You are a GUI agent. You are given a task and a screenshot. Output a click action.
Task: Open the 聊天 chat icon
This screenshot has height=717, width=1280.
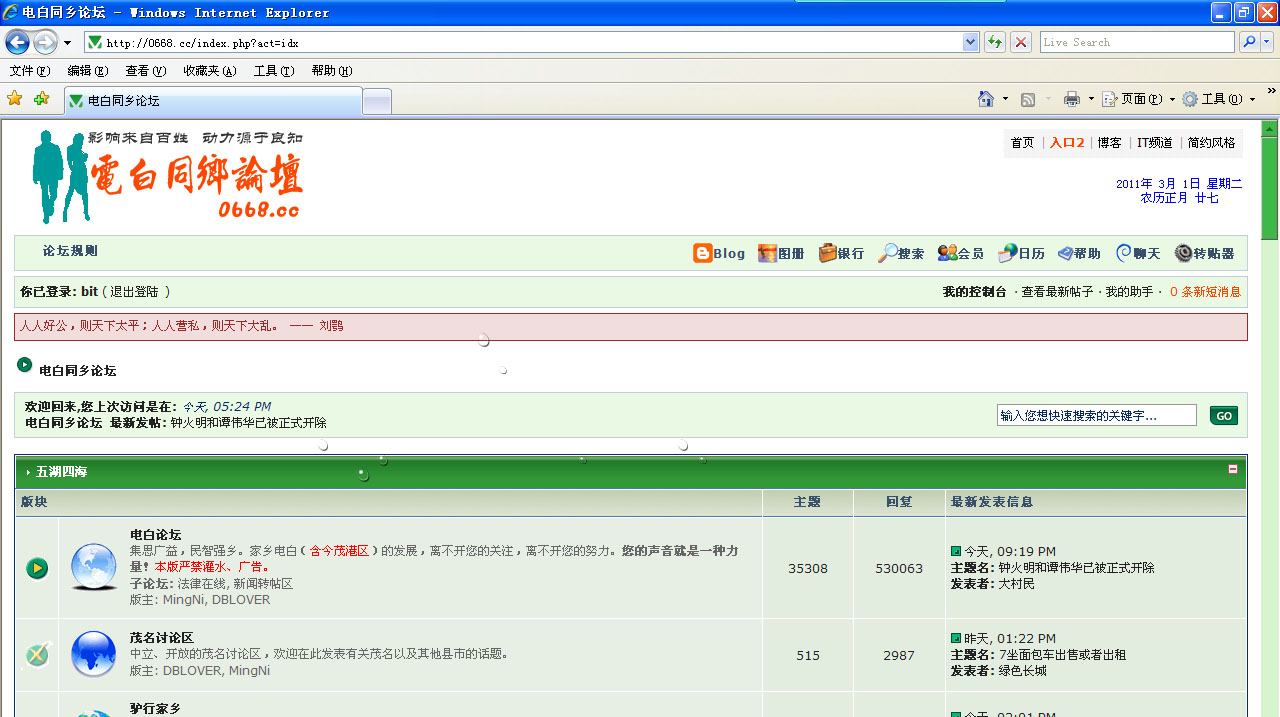coord(1124,254)
